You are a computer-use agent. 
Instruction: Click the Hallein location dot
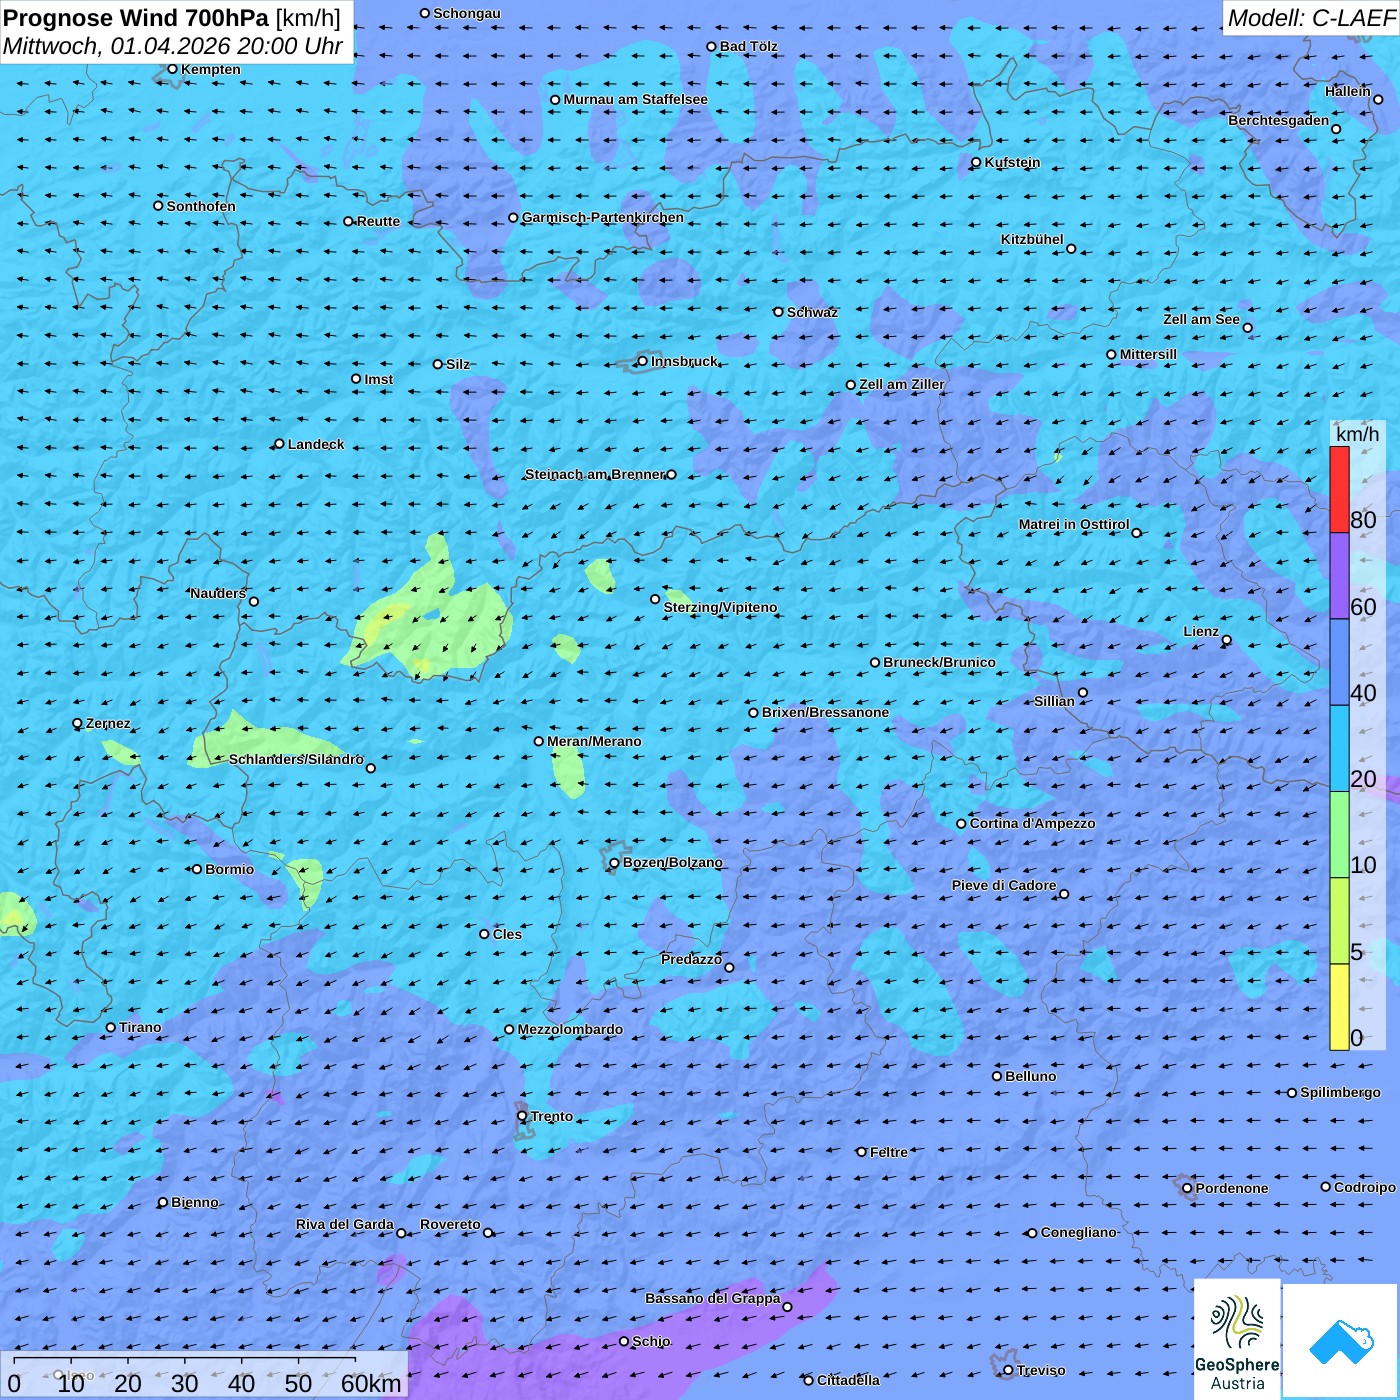[x=1378, y=99]
